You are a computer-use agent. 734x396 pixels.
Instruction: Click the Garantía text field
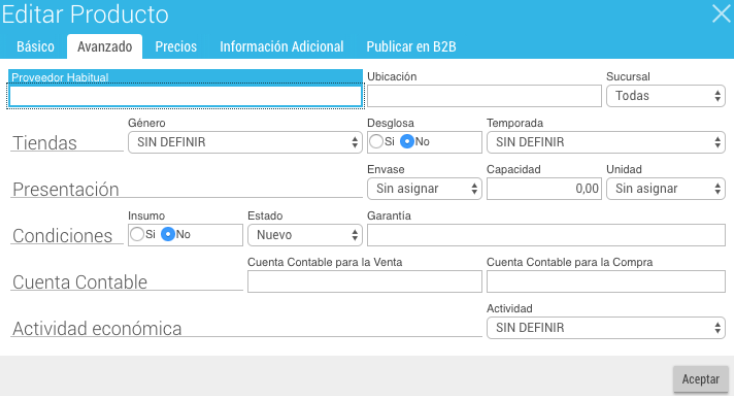coord(546,235)
